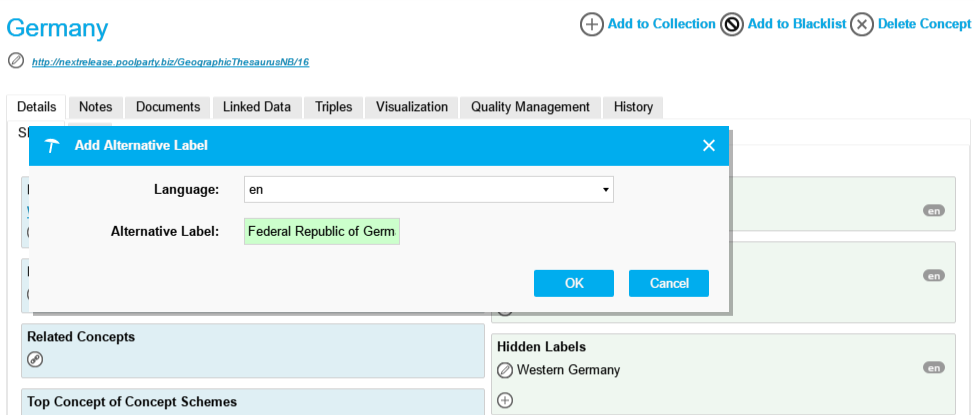Click the Add to Blacklist icon
This screenshot has width=975, height=415.
pyautogui.click(x=732, y=25)
